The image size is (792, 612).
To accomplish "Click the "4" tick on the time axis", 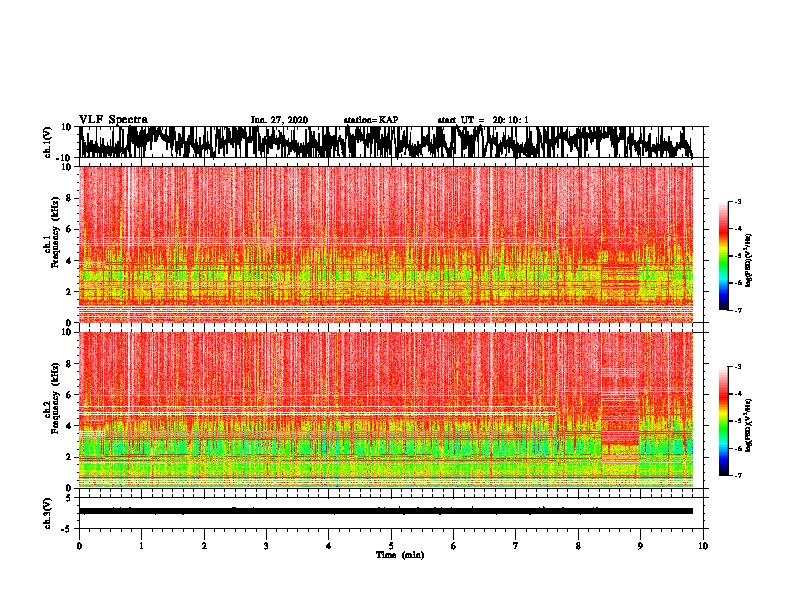I will coord(329,546).
